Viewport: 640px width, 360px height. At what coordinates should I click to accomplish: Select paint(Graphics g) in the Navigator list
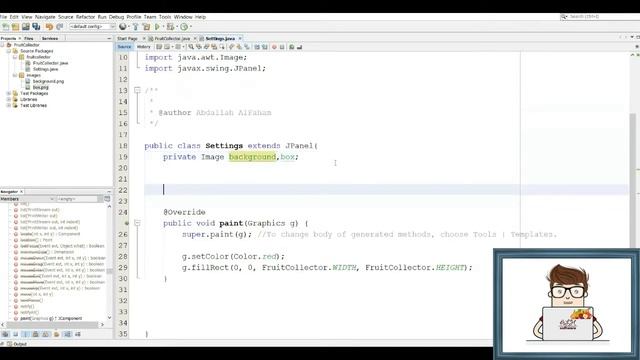(x=51, y=318)
